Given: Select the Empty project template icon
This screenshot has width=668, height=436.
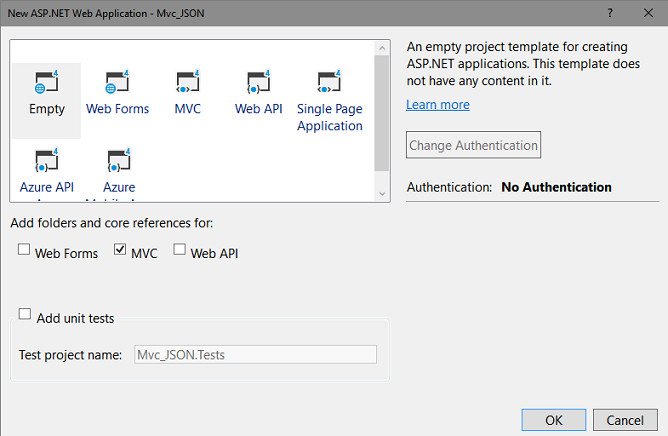Looking at the screenshot, I should 46,82.
